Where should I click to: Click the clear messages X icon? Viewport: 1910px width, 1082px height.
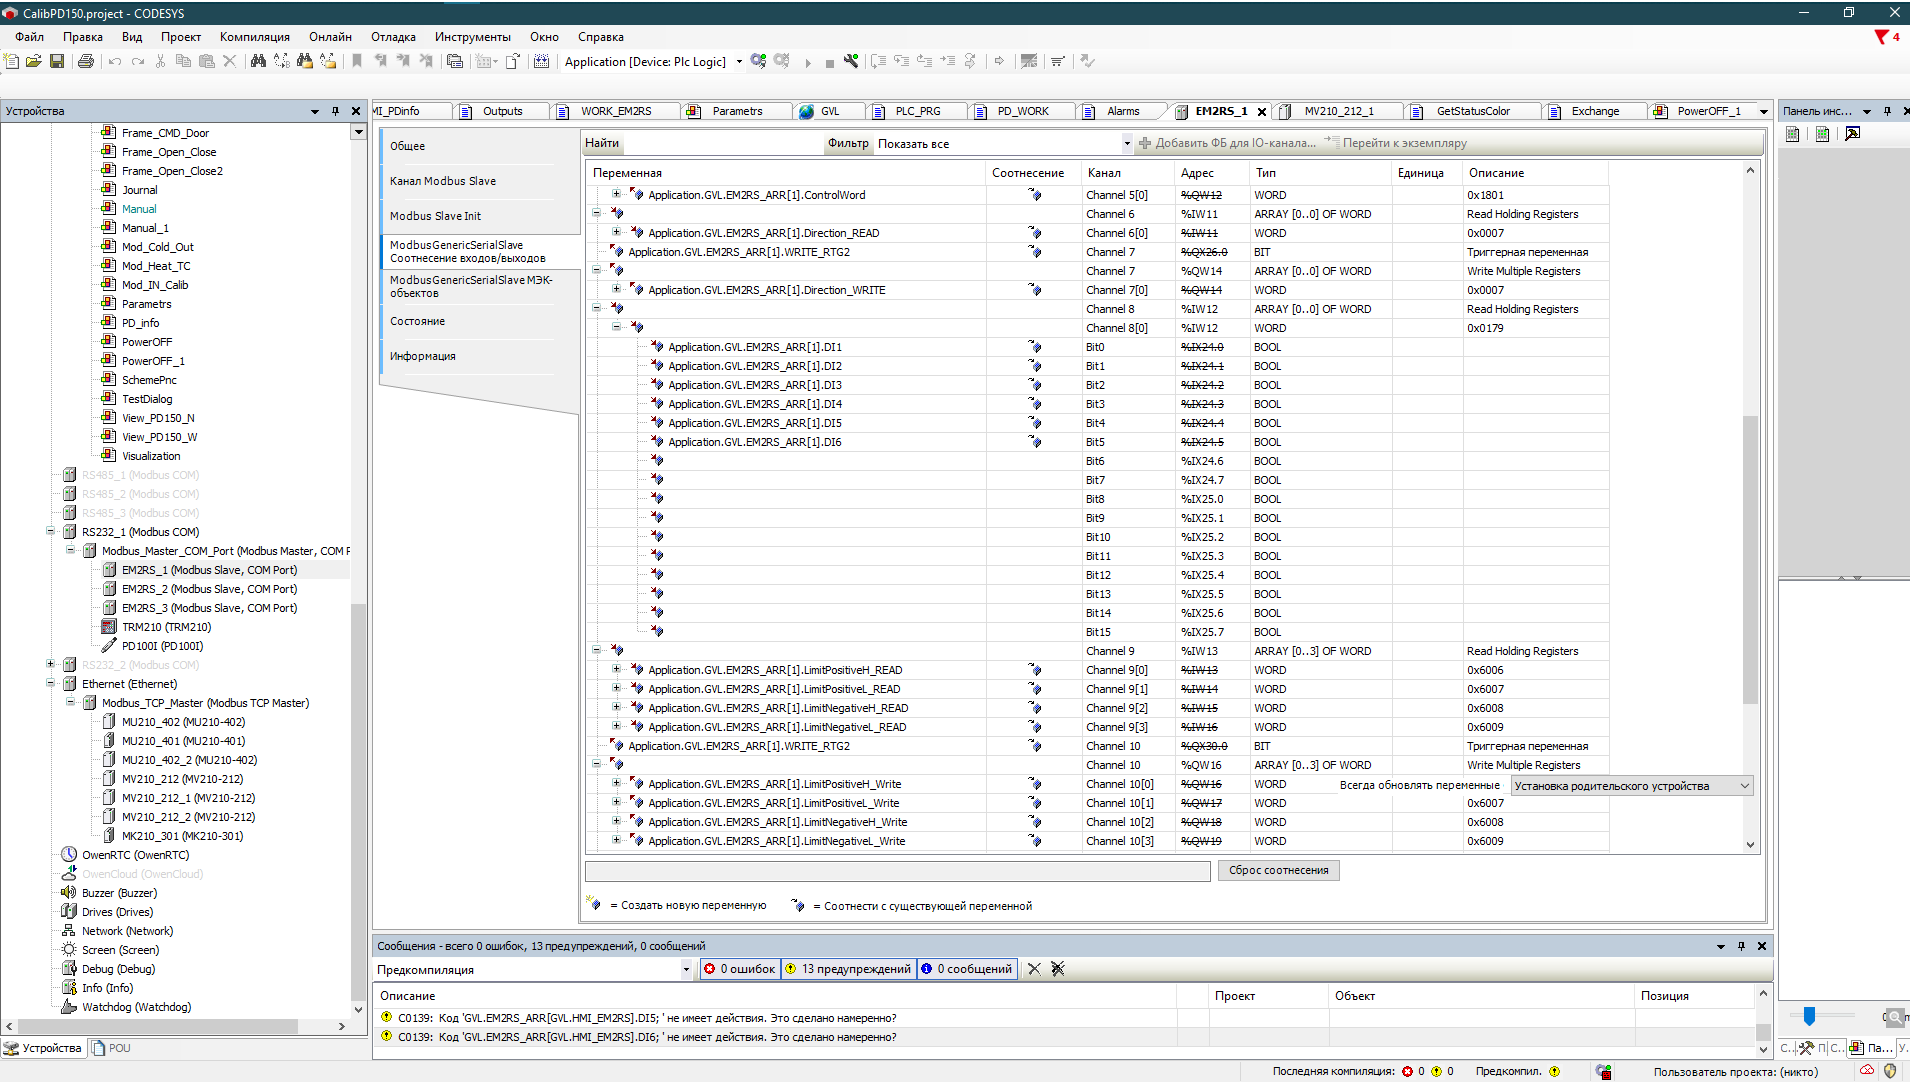[x=1034, y=969]
